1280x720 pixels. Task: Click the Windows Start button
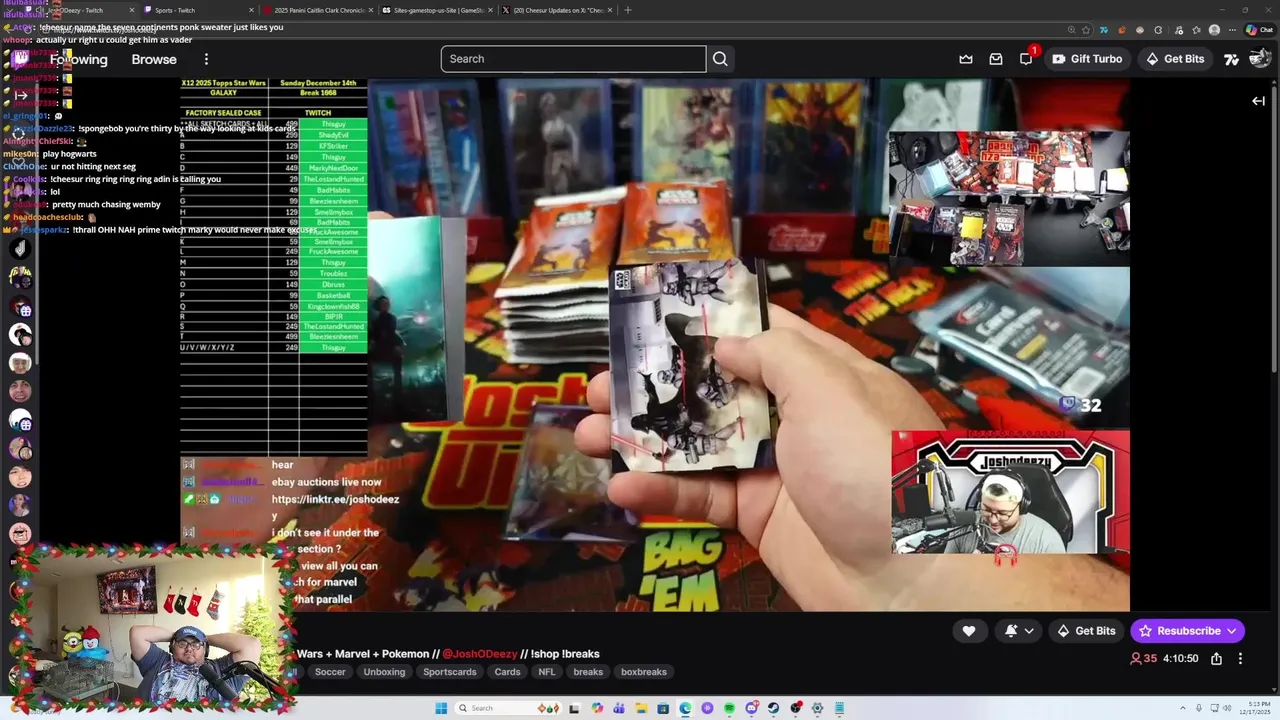441,708
